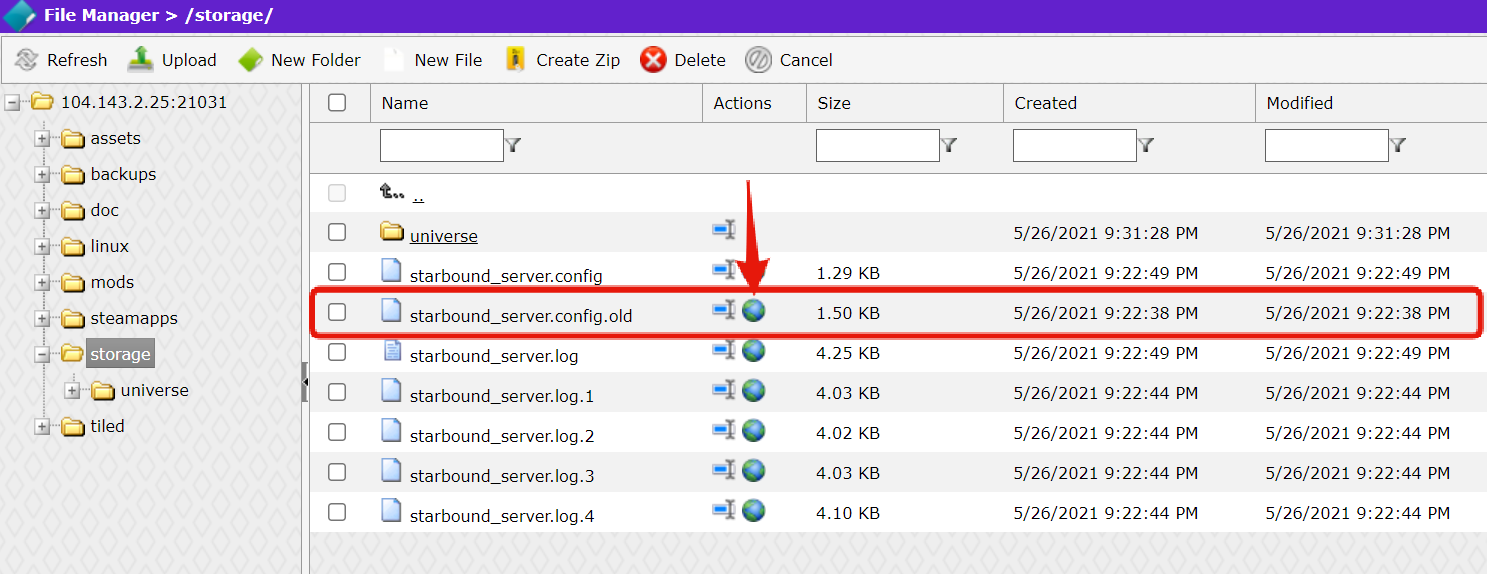Expand the doc tree folder
The height and width of the screenshot is (574, 1487).
42,211
